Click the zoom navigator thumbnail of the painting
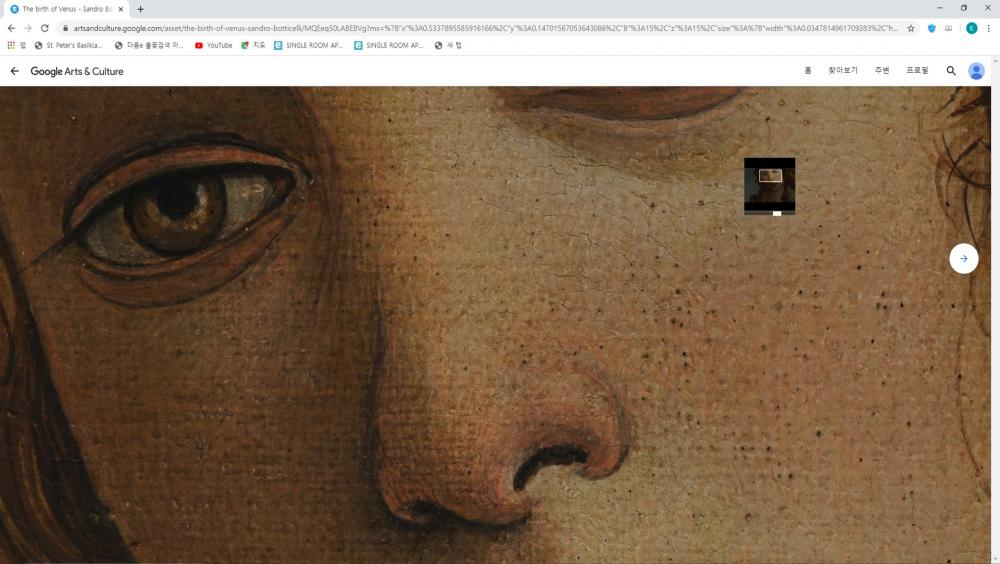 coord(769,184)
